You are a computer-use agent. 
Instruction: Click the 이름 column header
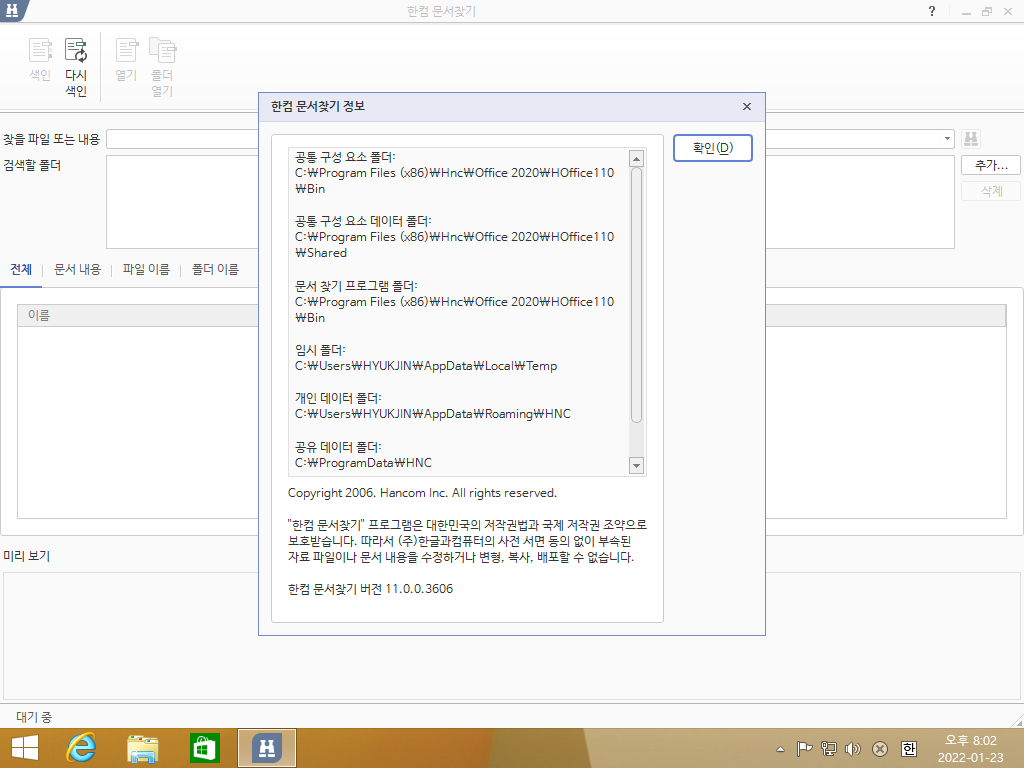(x=511, y=315)
